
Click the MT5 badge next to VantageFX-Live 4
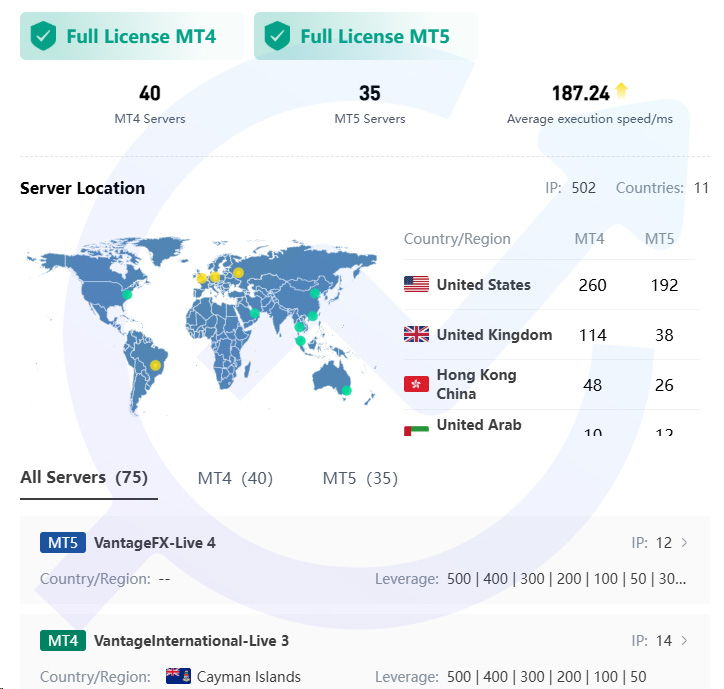pyautogui.click(x=63, y=543)
